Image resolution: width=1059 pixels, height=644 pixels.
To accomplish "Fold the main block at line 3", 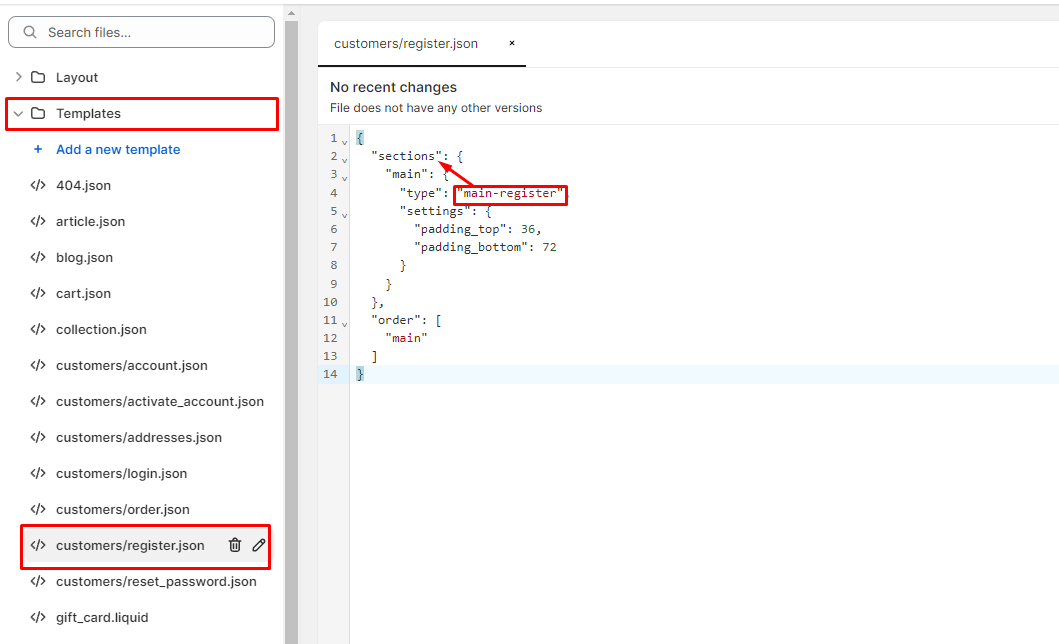I will [344, 178].
